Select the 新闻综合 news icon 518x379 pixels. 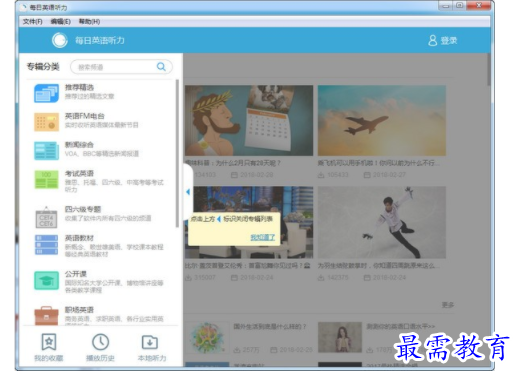46,151
